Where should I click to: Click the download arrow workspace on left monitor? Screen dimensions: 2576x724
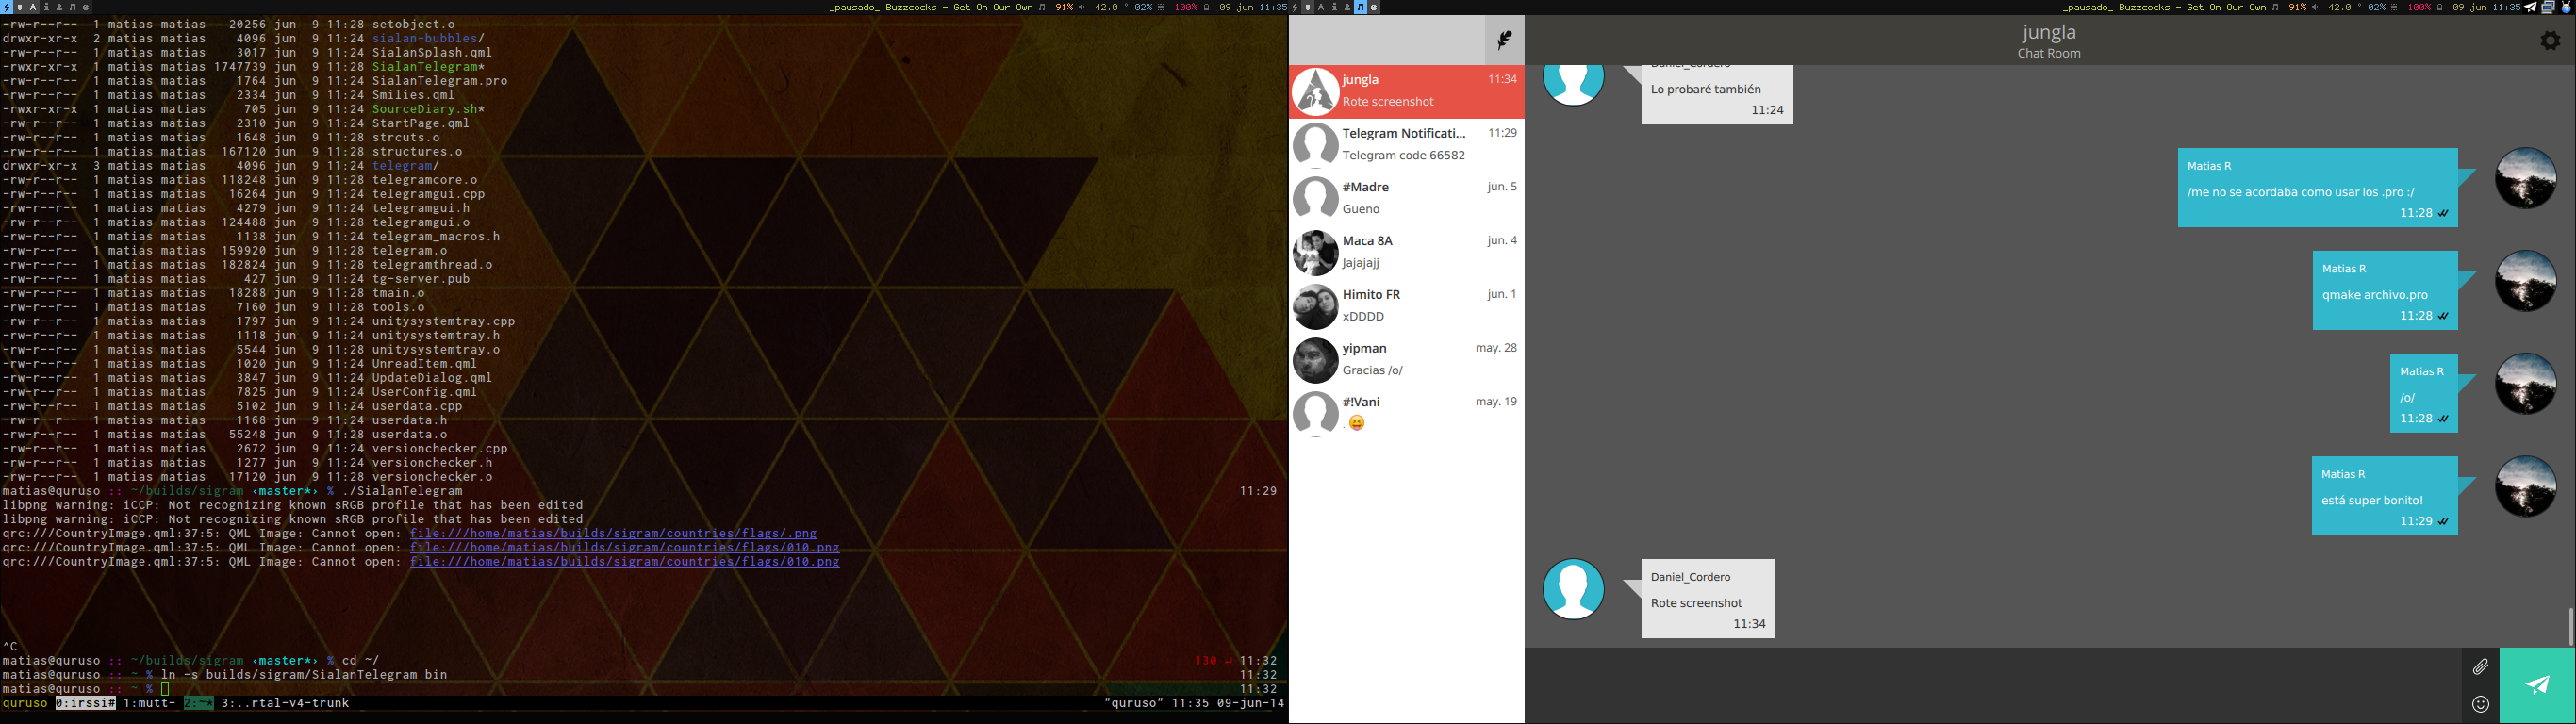pos(20,7)
